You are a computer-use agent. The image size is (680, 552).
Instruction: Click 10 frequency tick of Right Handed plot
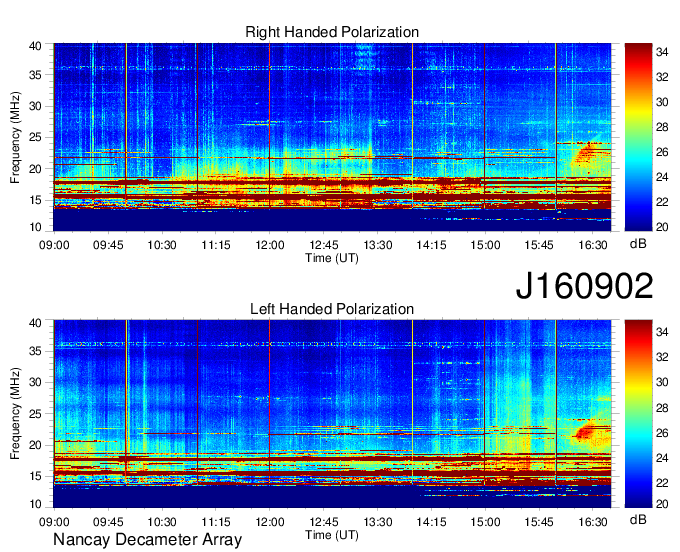(36, 227)
